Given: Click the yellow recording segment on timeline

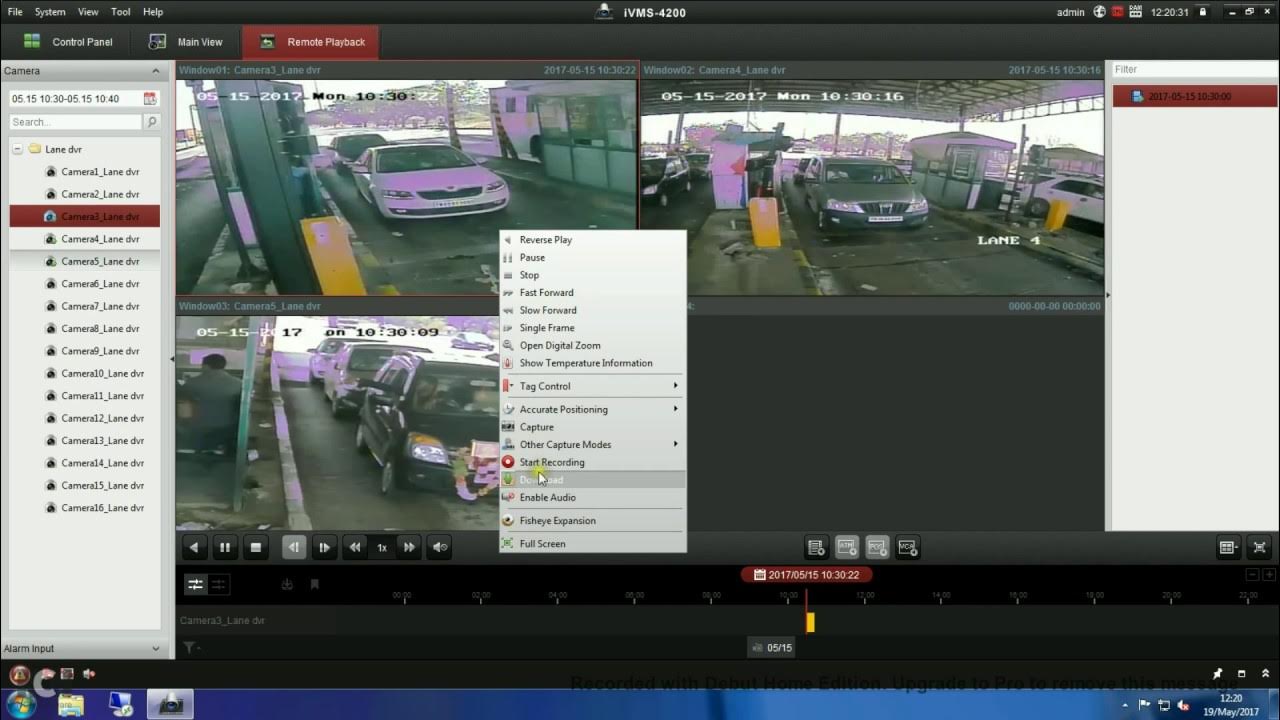Looking at the screenshot, I should [x=810, y=622].
